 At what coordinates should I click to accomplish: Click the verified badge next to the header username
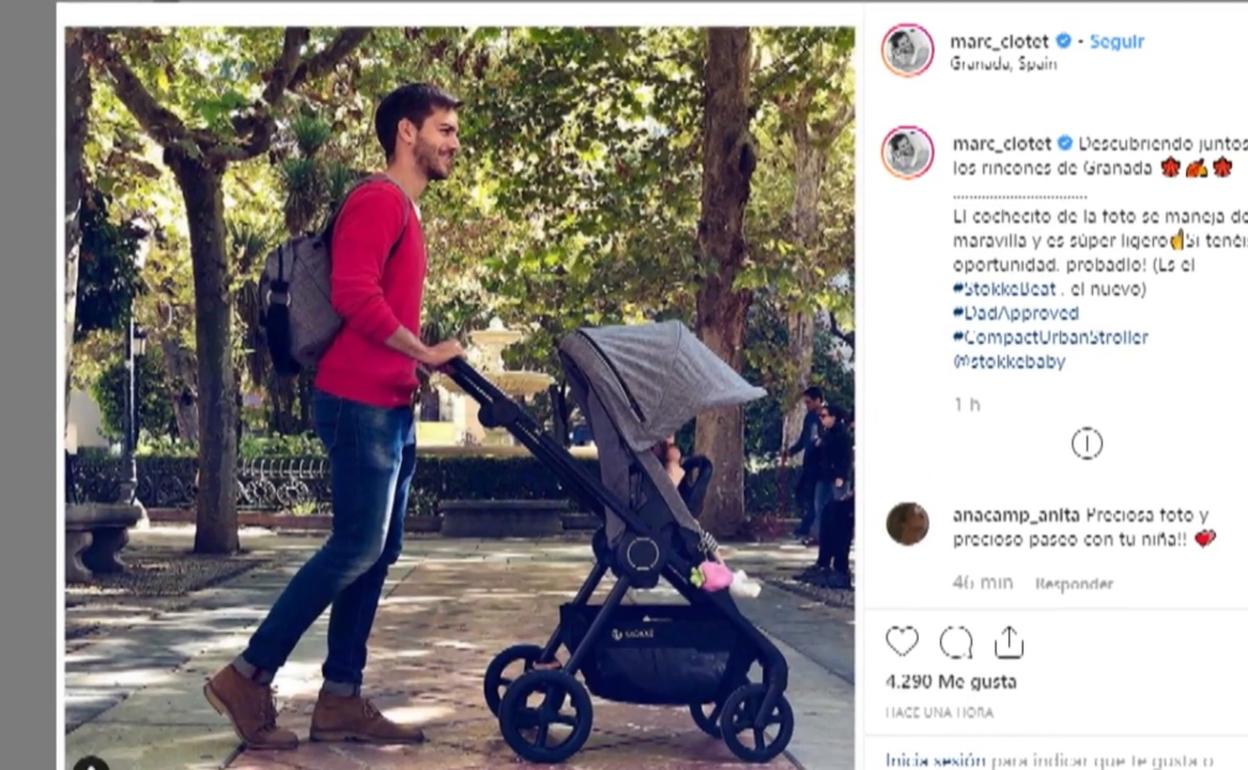[1064, 41]
